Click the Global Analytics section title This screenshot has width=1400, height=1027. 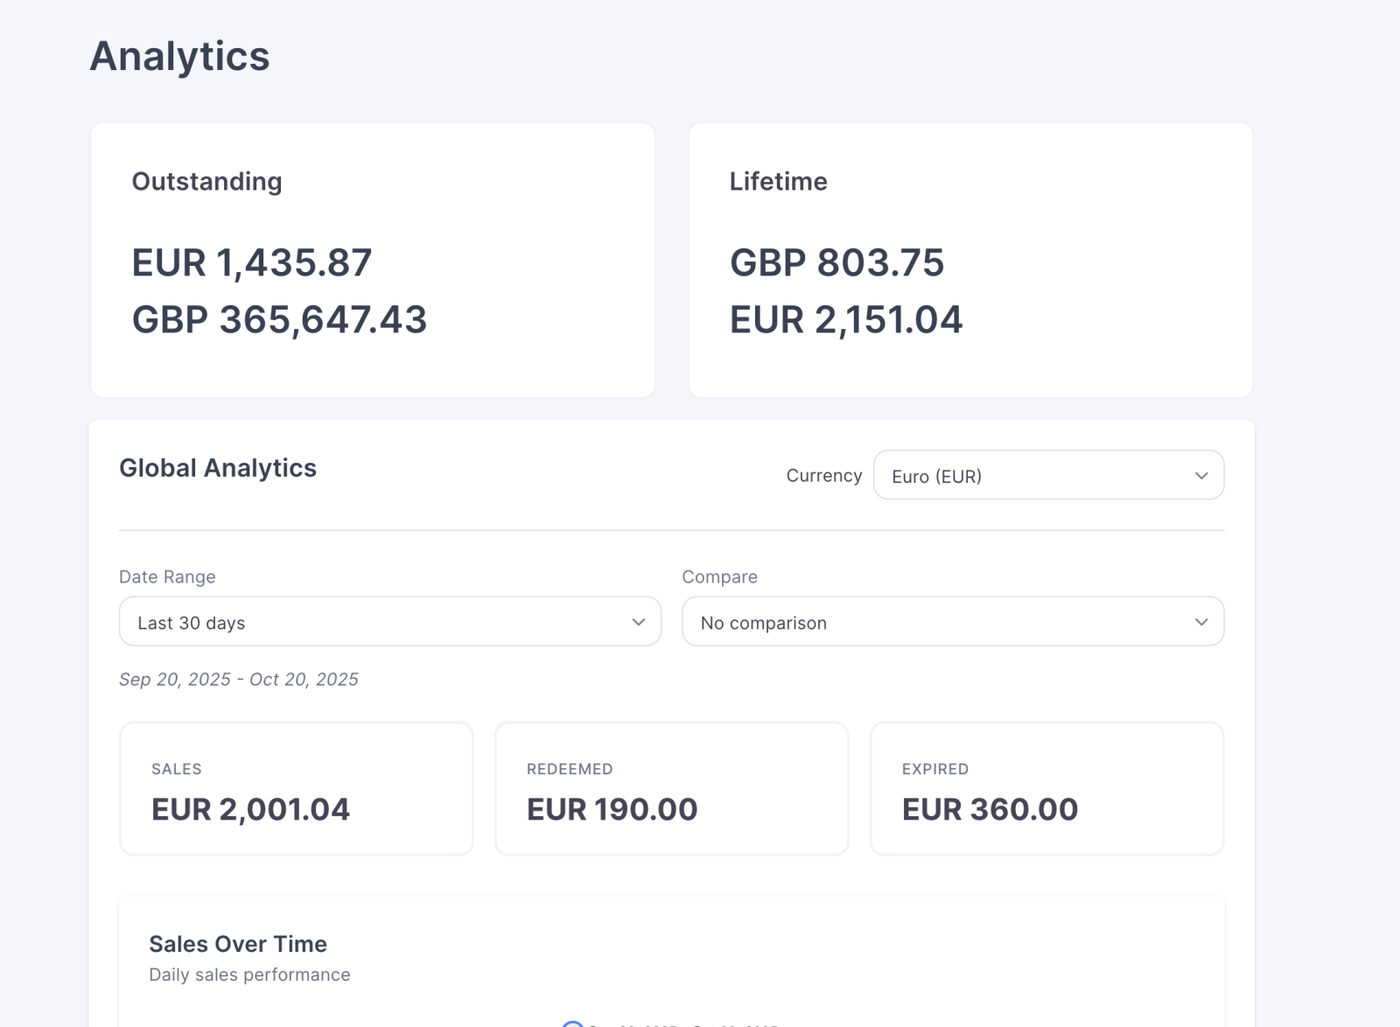[218, 468]
